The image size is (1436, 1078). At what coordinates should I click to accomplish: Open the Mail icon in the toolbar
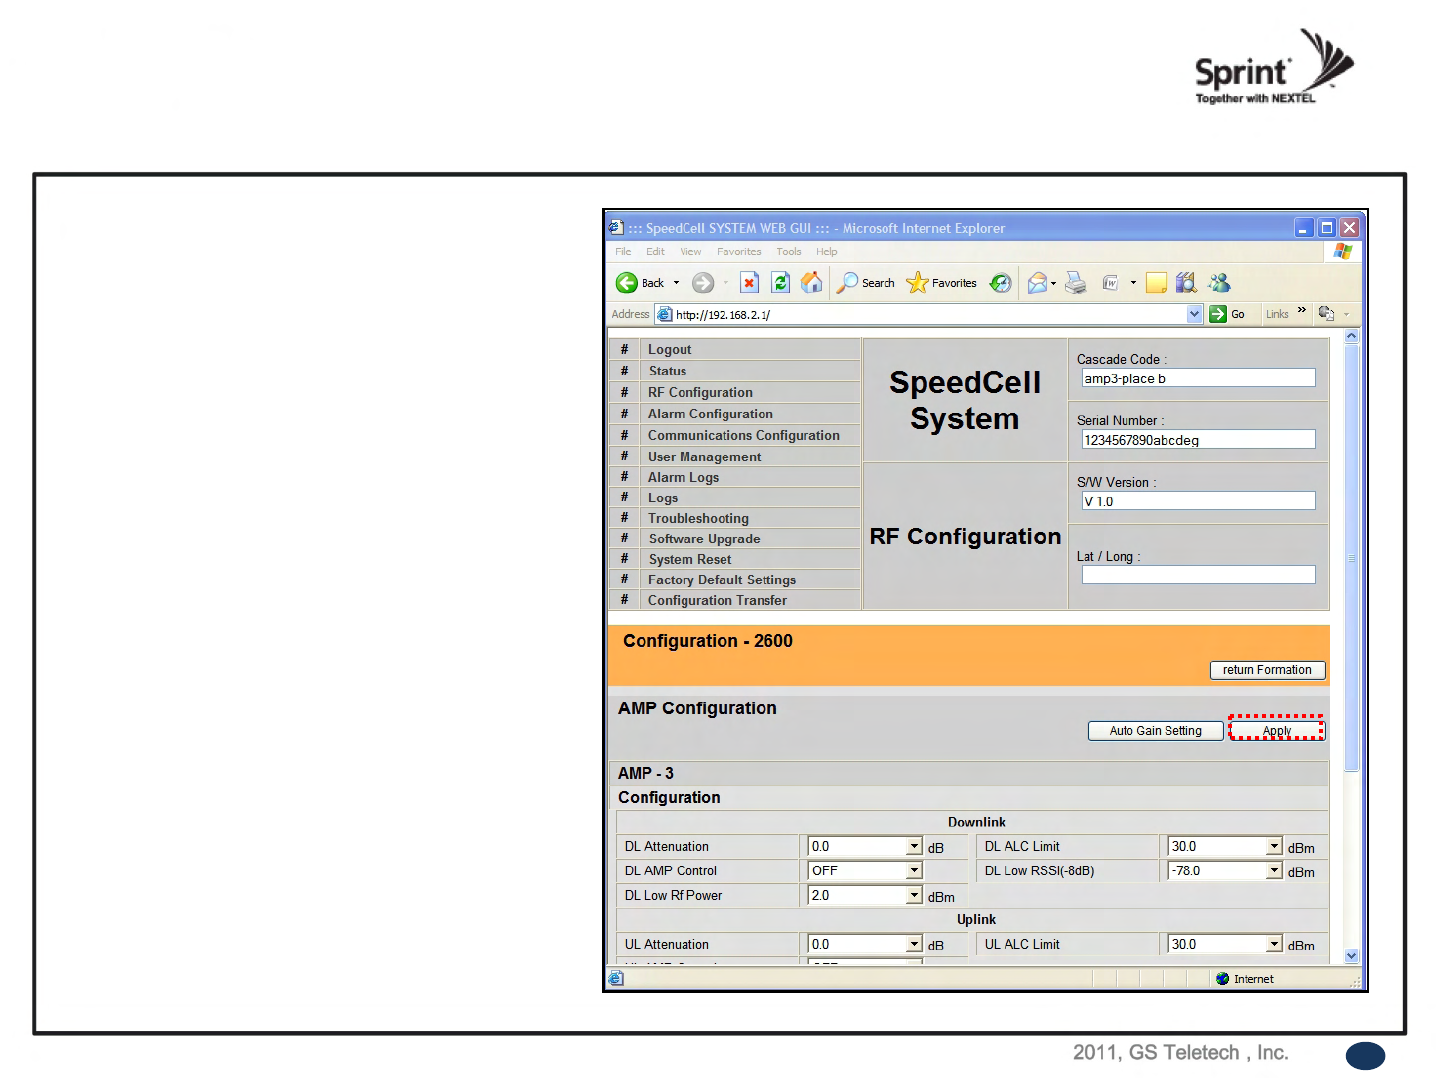tap(1038, 283)
